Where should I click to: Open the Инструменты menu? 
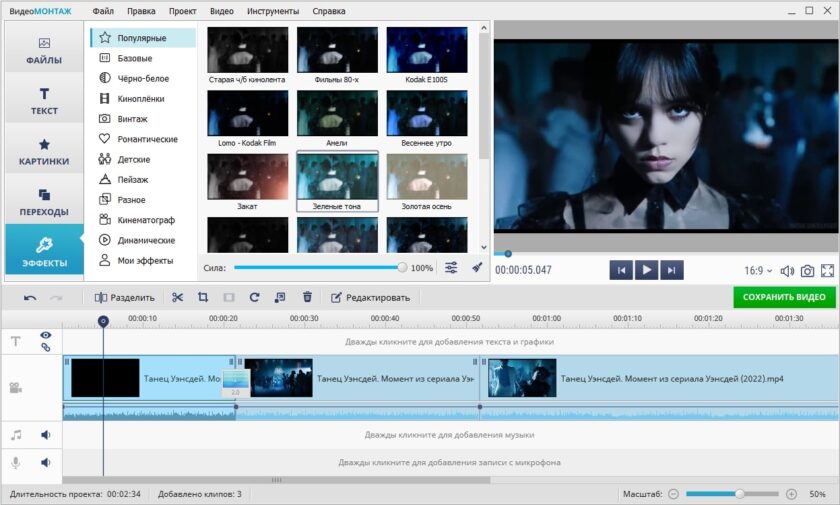tap(272, 11)
